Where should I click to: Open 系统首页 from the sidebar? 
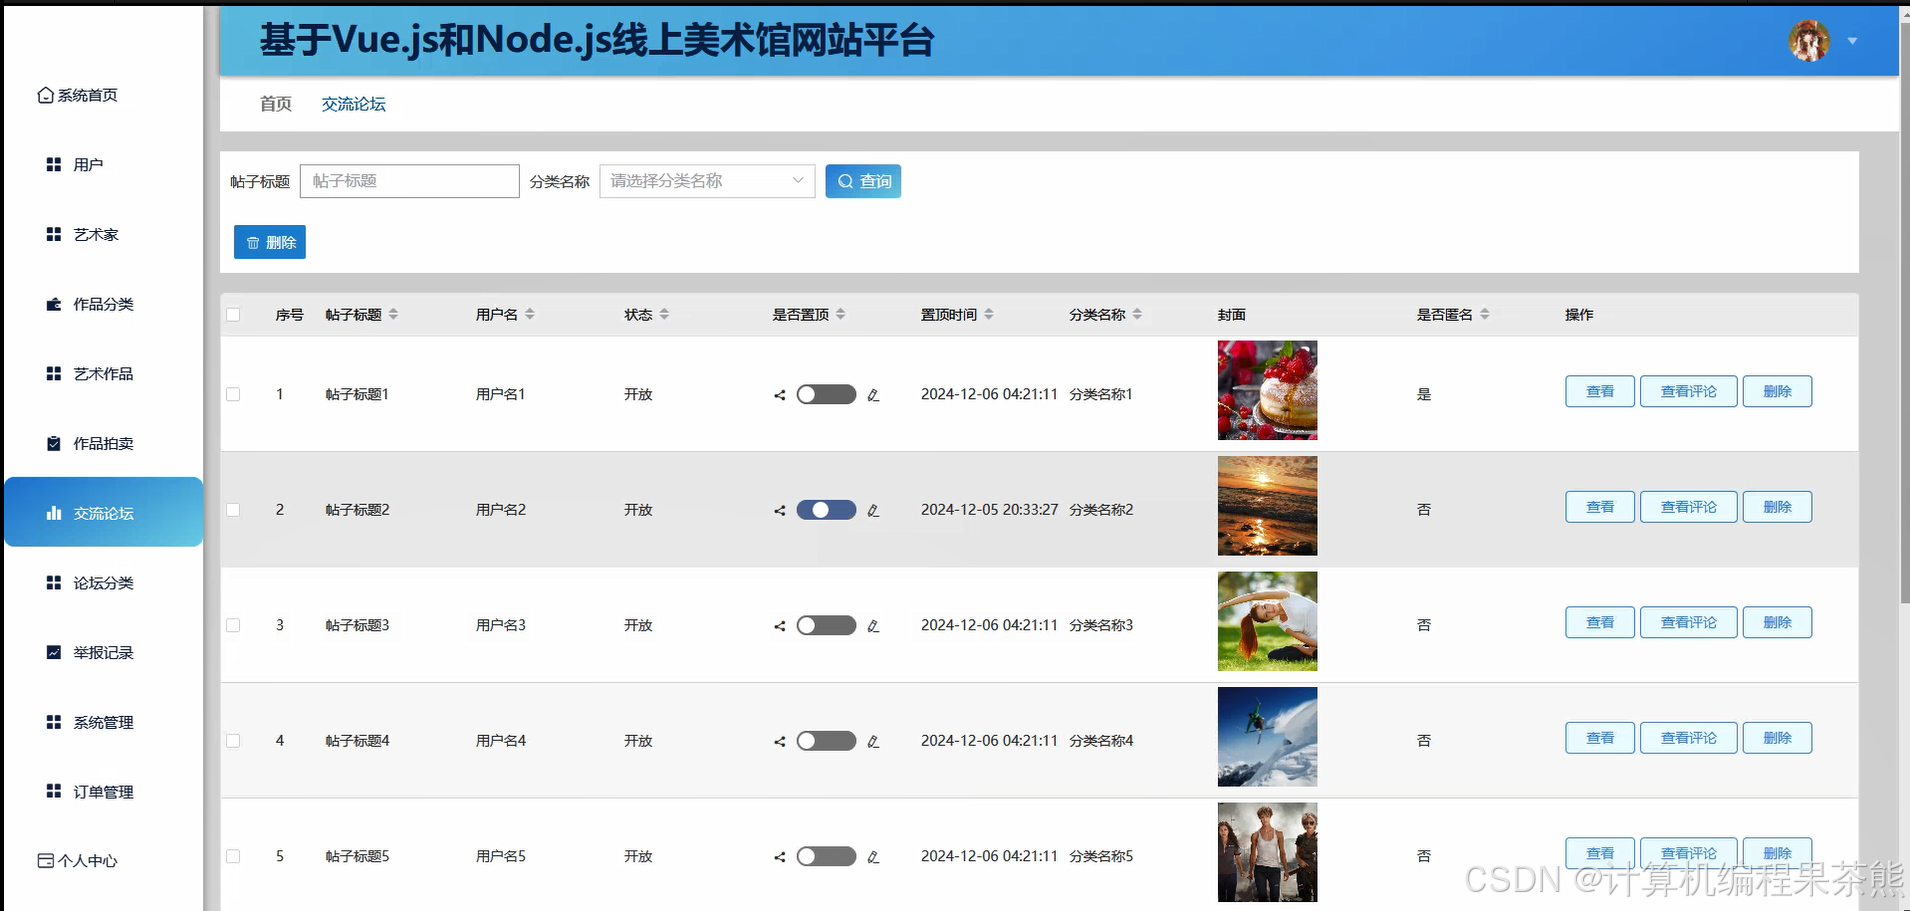pyautogui.click(x=78, y=95)
